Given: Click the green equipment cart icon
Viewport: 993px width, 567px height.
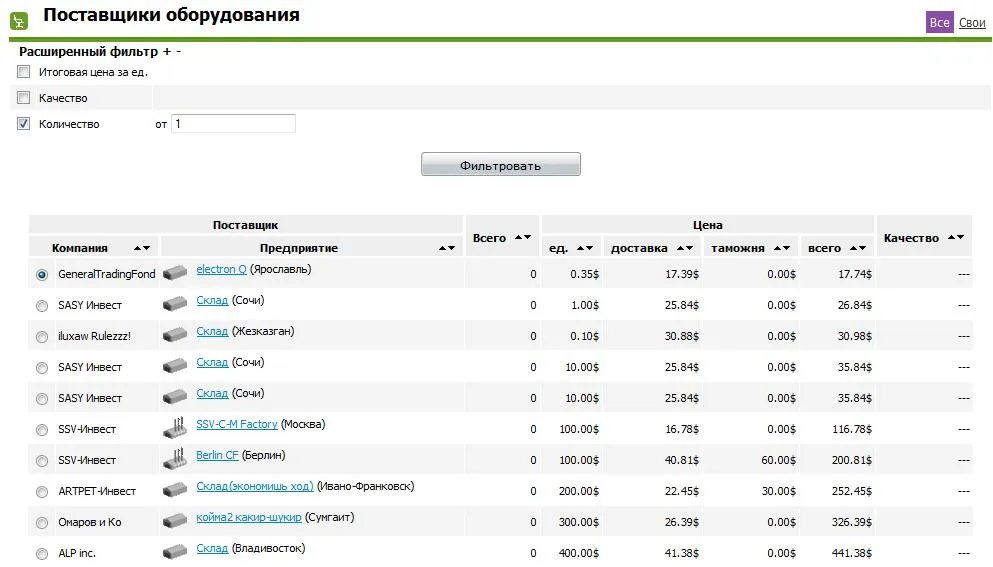Looking at the screenshot, I should click(x=18, y=19).
